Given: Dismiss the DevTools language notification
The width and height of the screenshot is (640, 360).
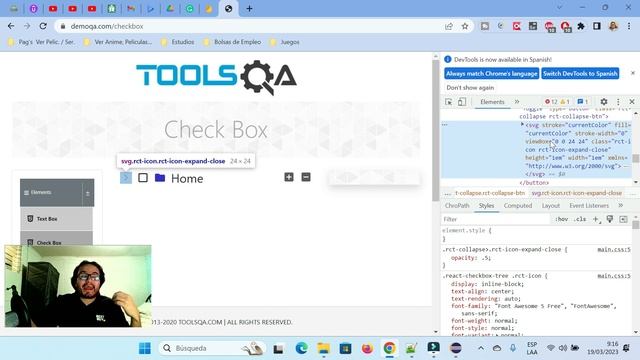Looking at the screenshot, I should click(x=633, y=73).
